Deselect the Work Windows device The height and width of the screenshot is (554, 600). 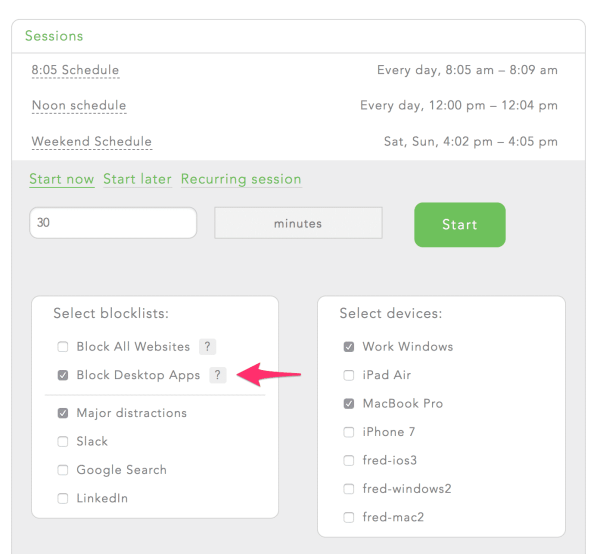[x=349, y=347]
